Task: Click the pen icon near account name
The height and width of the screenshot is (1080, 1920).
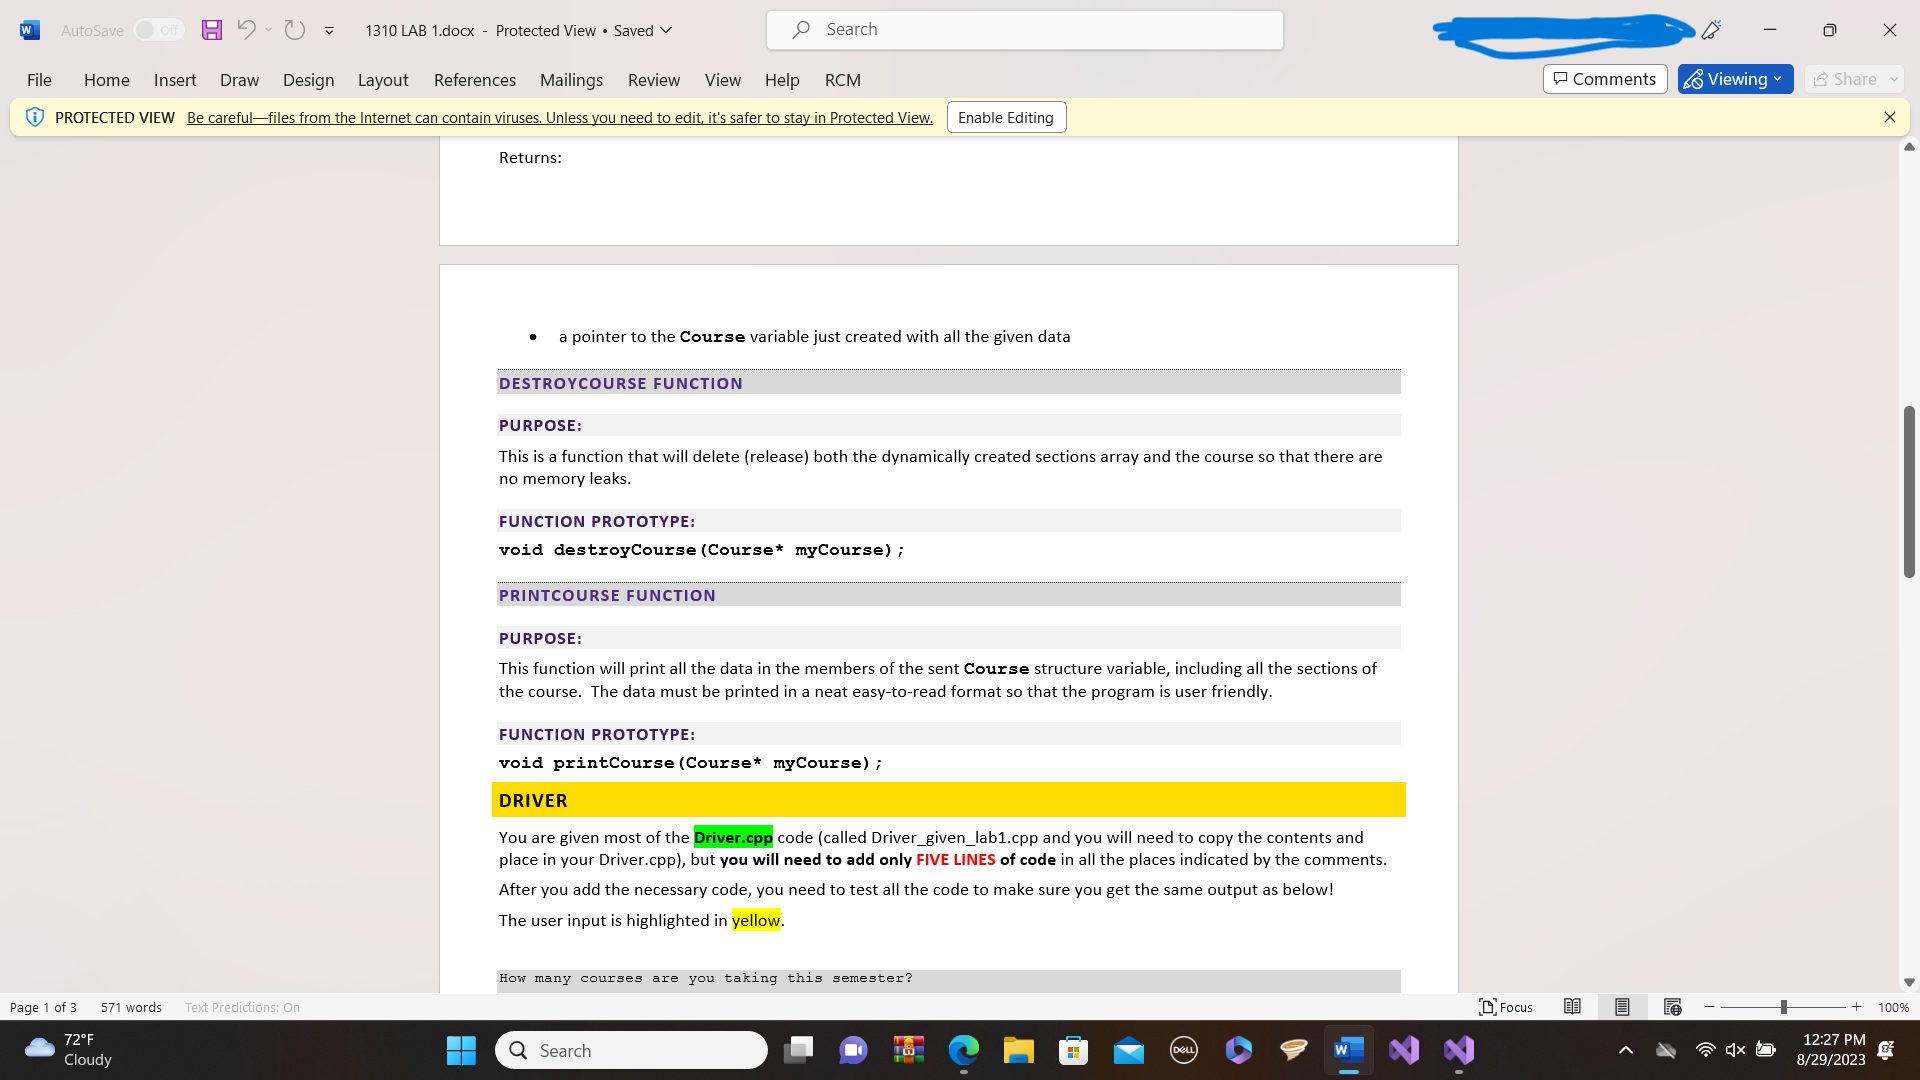Action: pyautogui.click(x=1711, y=30)
